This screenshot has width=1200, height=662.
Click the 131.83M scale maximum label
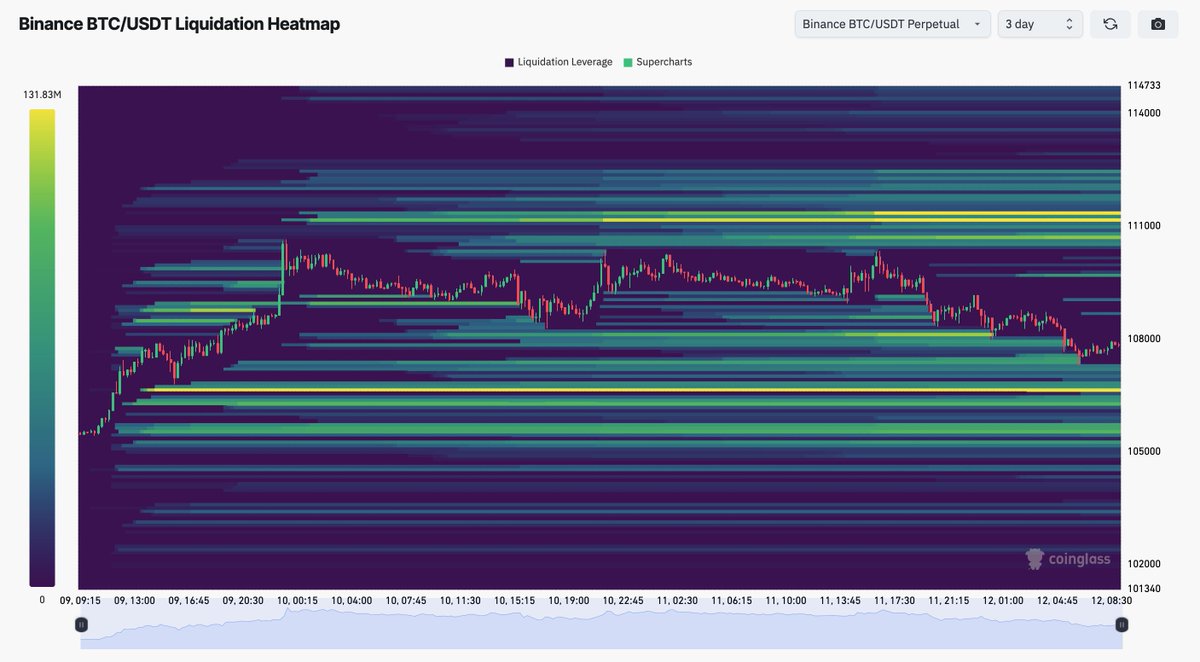pos(42,95)
